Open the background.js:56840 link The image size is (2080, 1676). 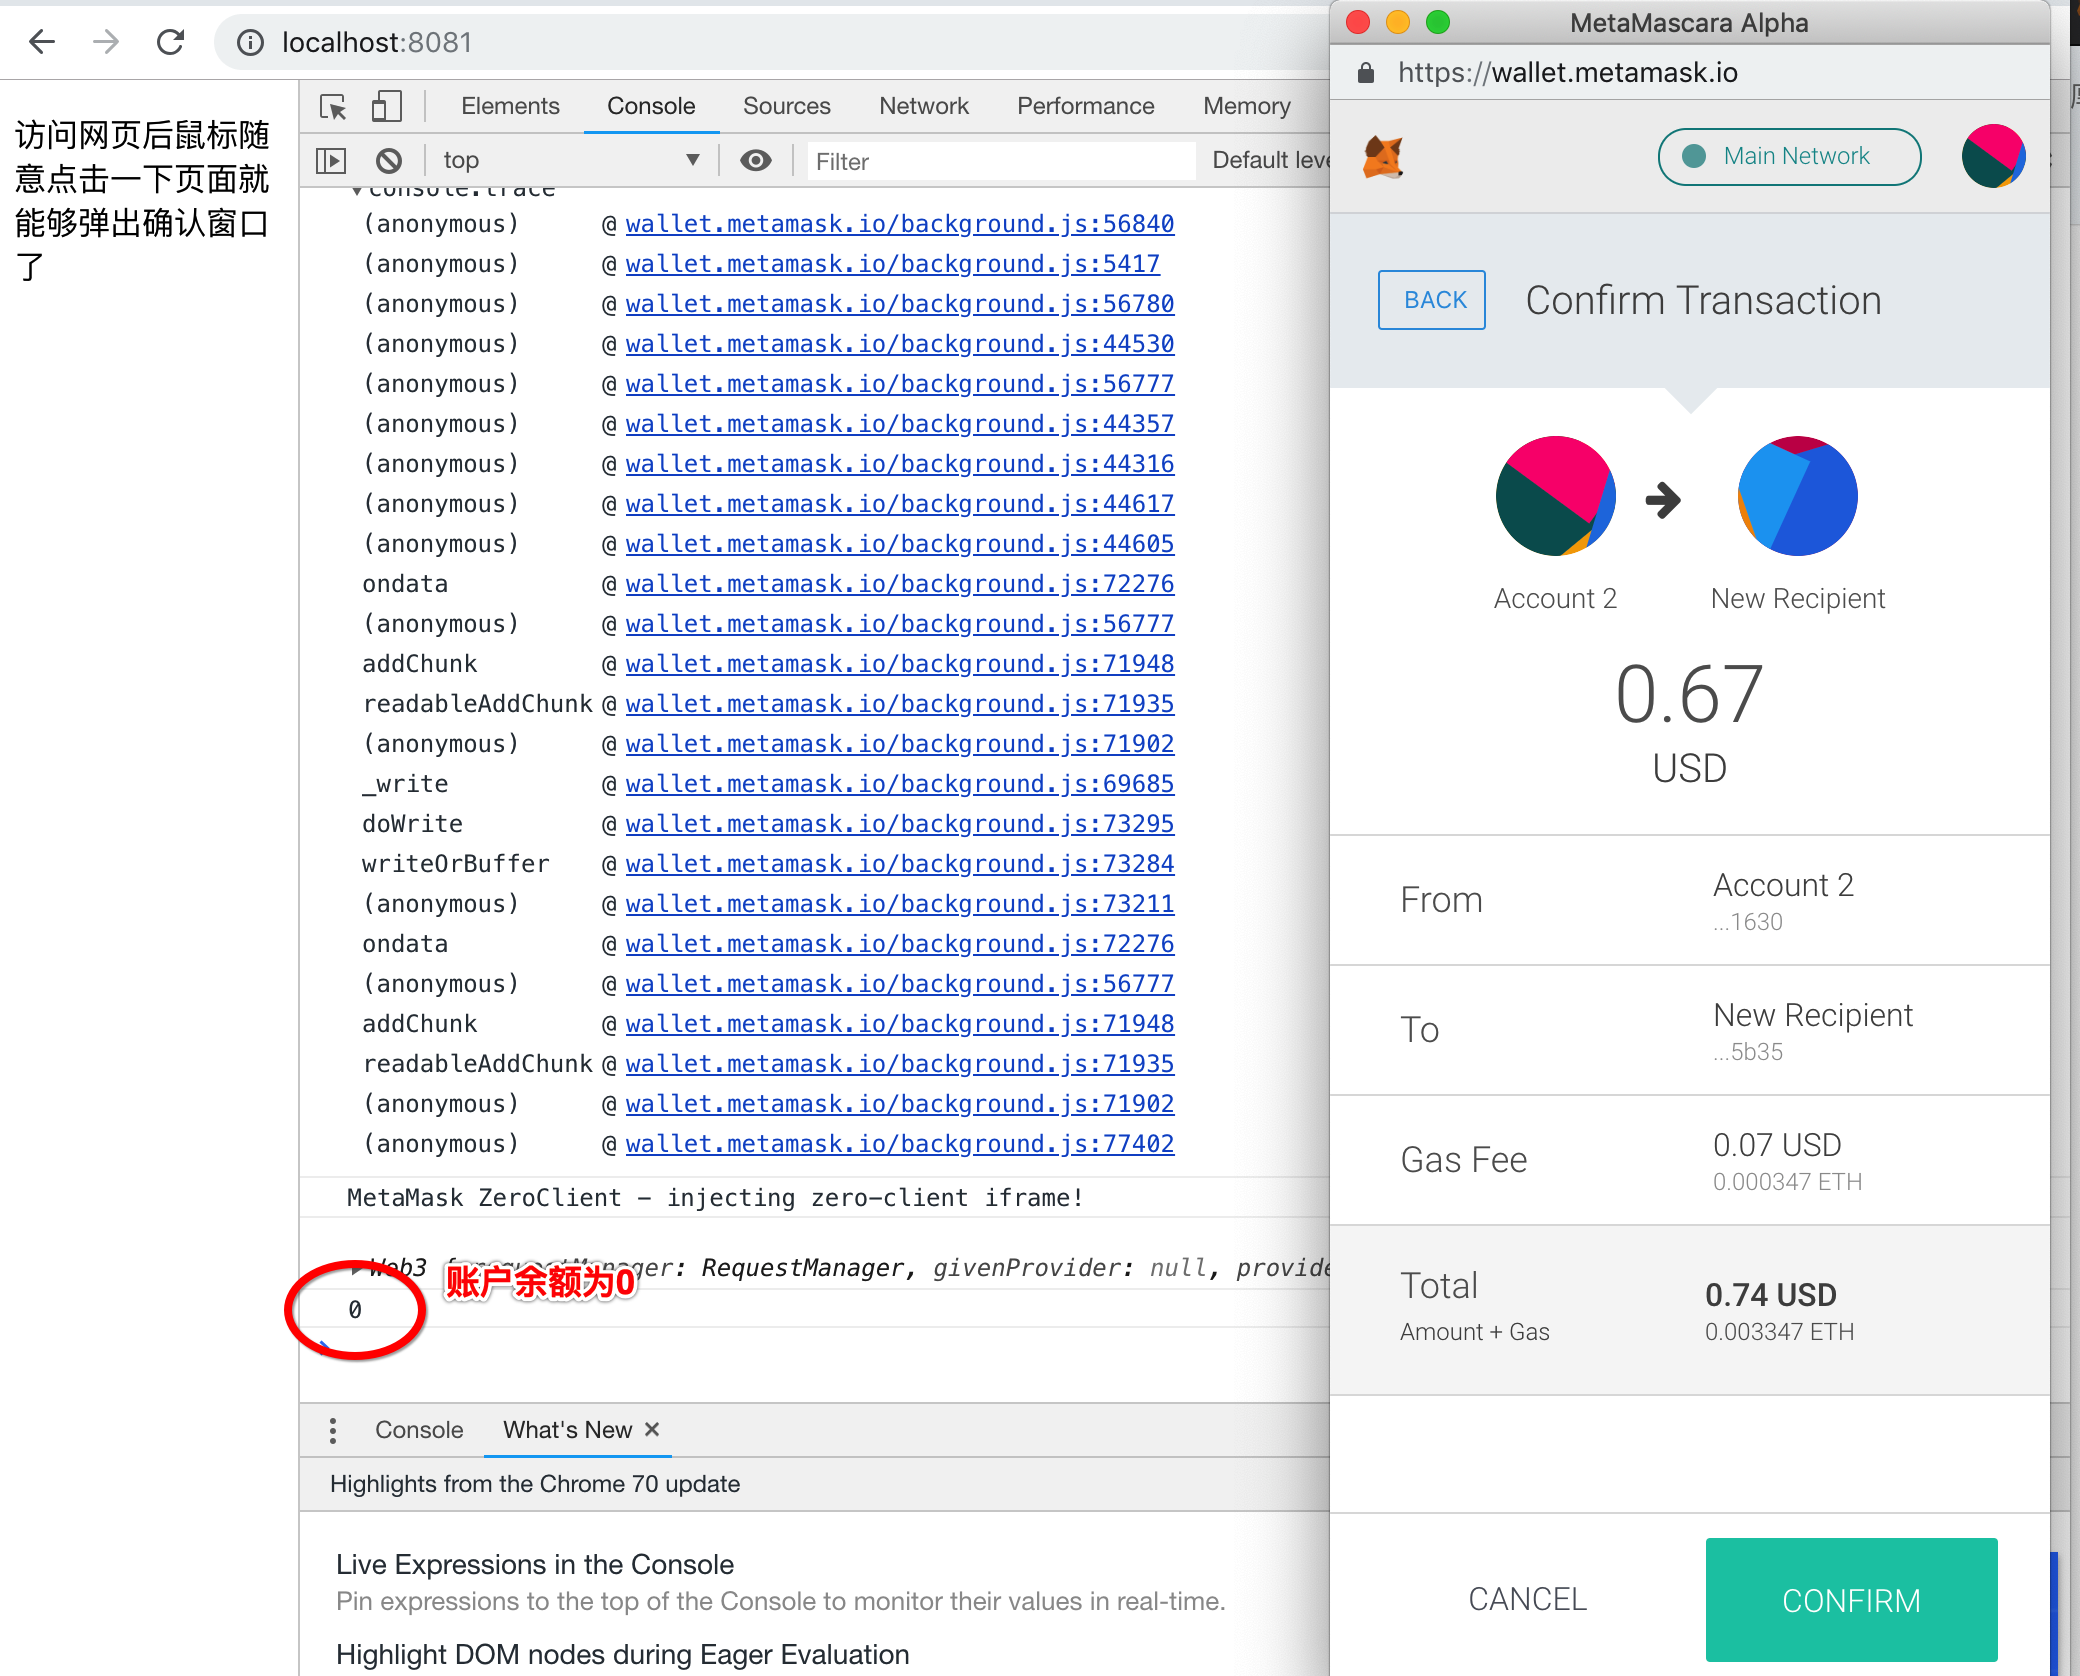[x=899, y=224]
